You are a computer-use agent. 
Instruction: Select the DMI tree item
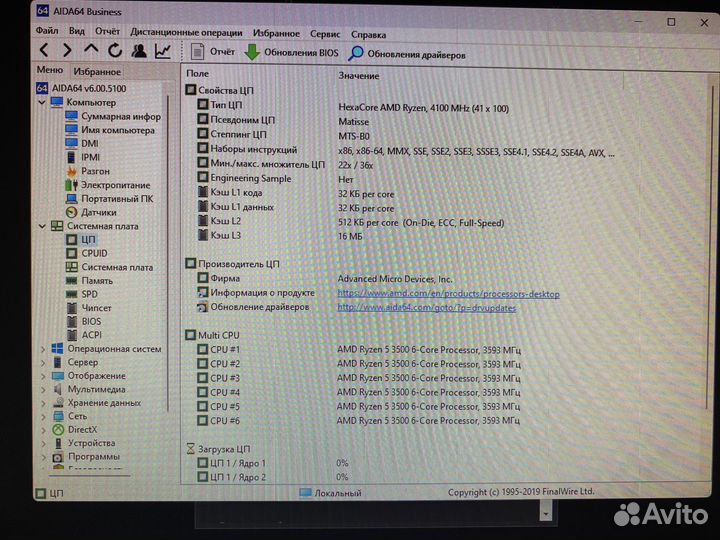[82, 143]
